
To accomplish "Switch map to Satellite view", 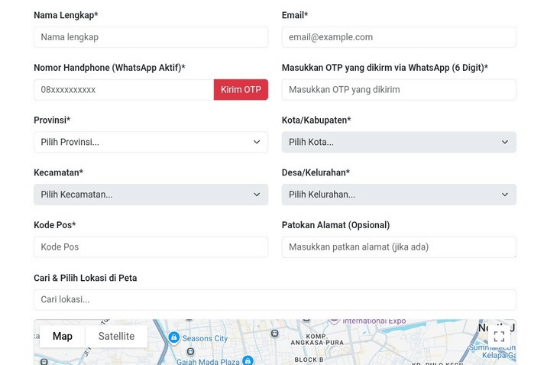I will (x=116, y=336).
